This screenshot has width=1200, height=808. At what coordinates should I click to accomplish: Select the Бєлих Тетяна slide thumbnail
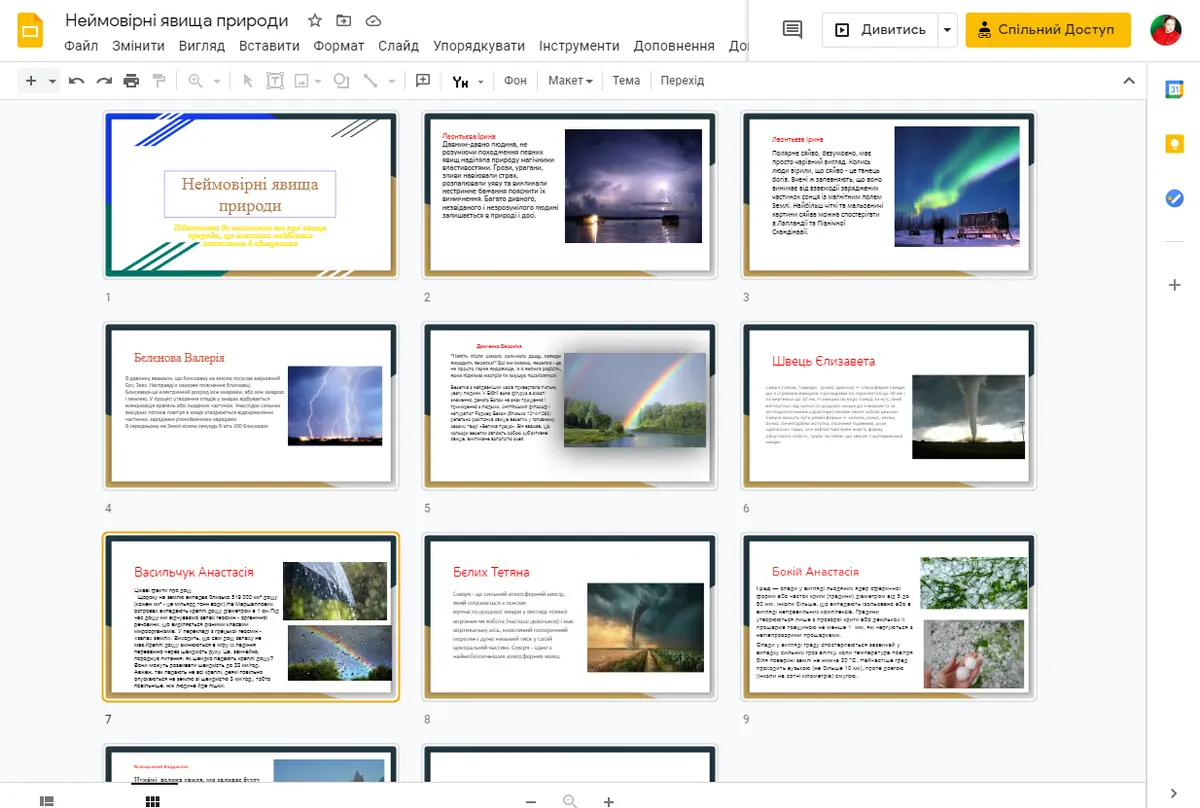coord(570,617)
